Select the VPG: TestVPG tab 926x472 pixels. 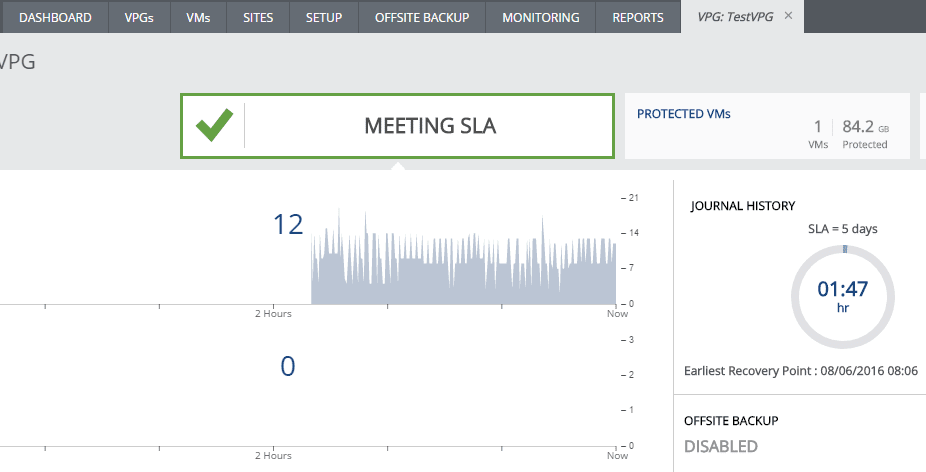(x=730, y=17)
